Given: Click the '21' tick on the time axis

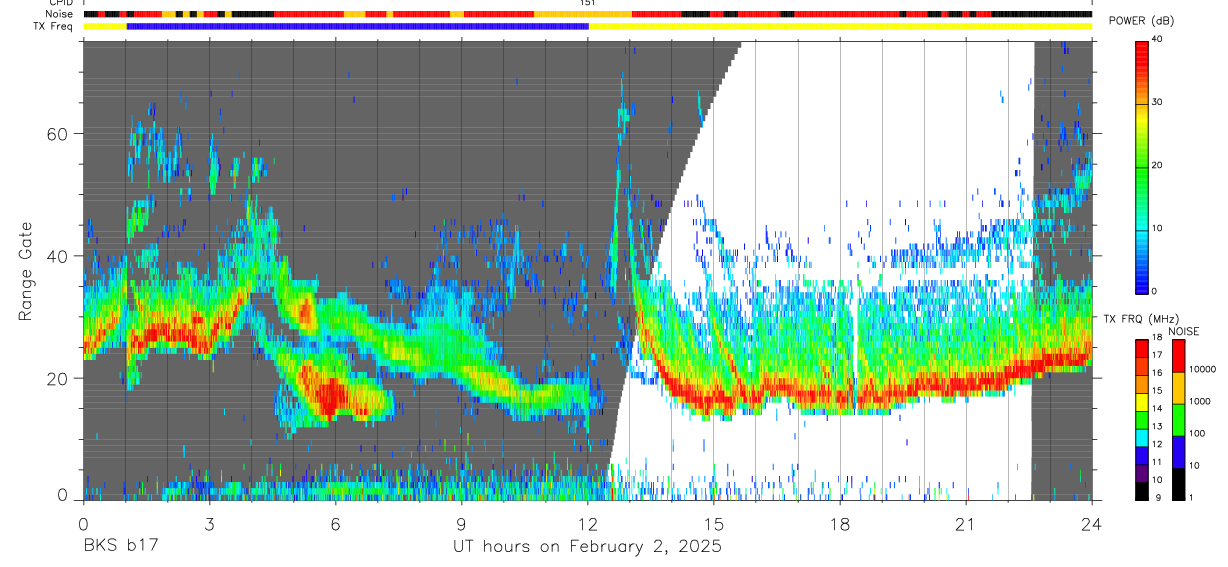Looking at the screenshot, I should tap(966, 524).
